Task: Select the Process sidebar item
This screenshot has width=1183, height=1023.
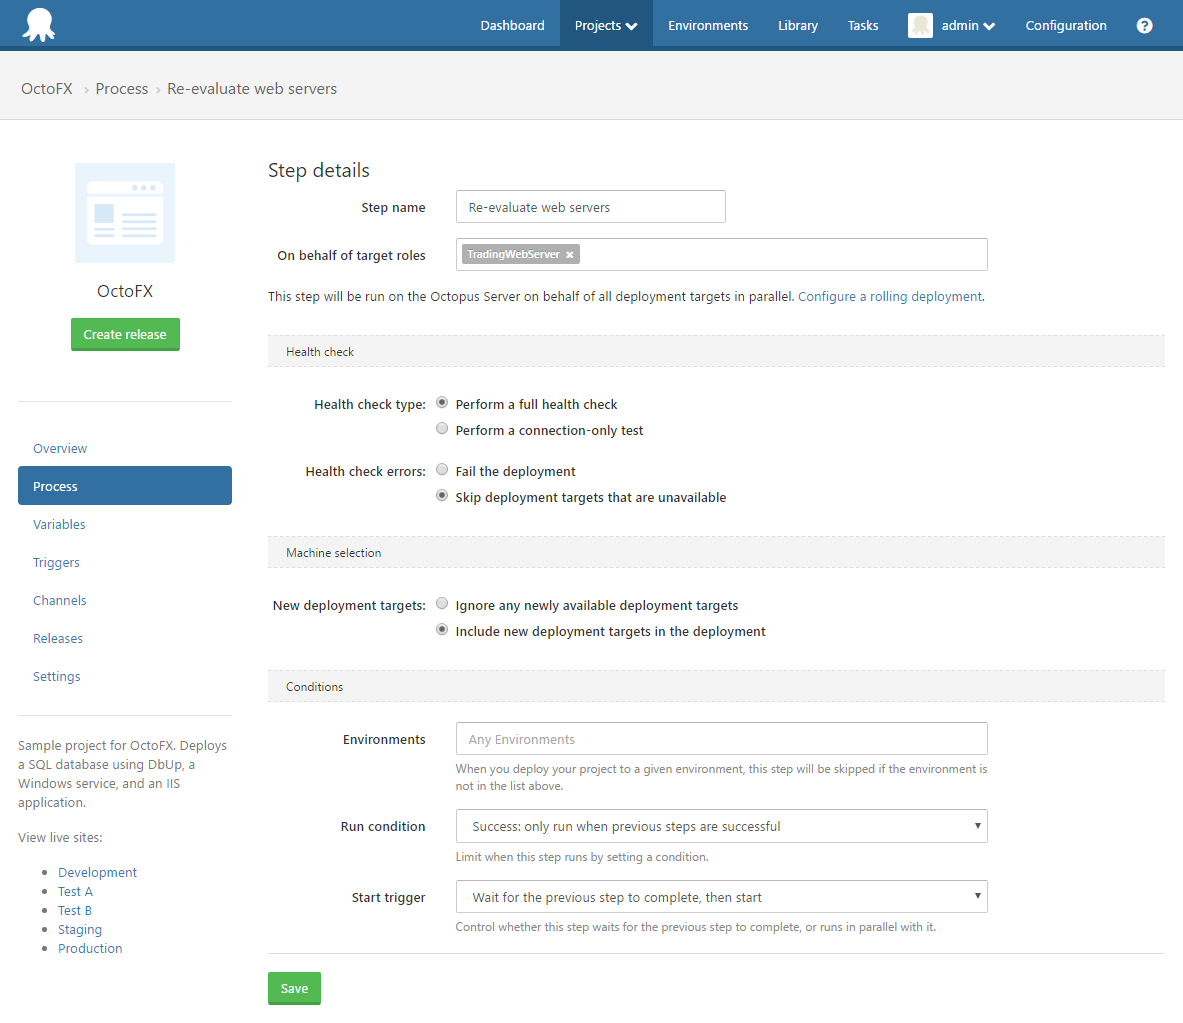Action: tap(124, 486)
